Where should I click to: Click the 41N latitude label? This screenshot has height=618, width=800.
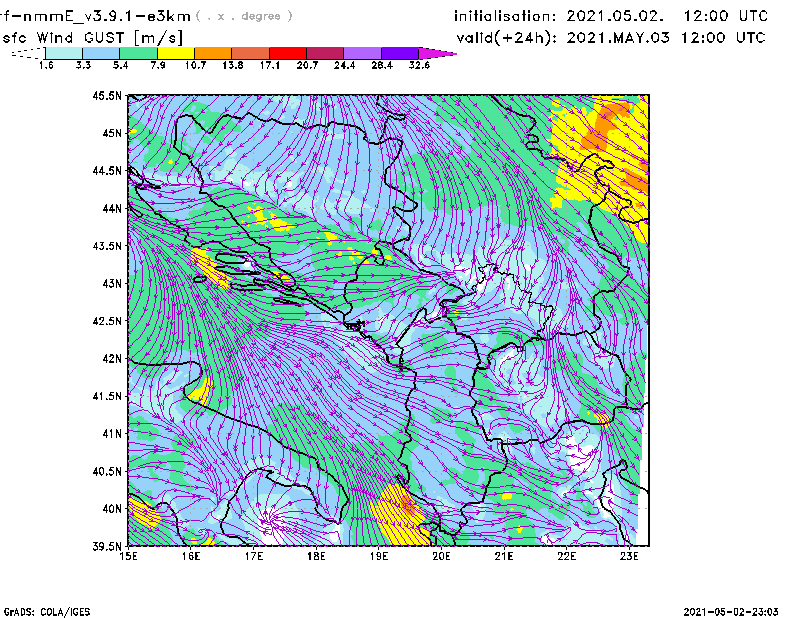112,434
